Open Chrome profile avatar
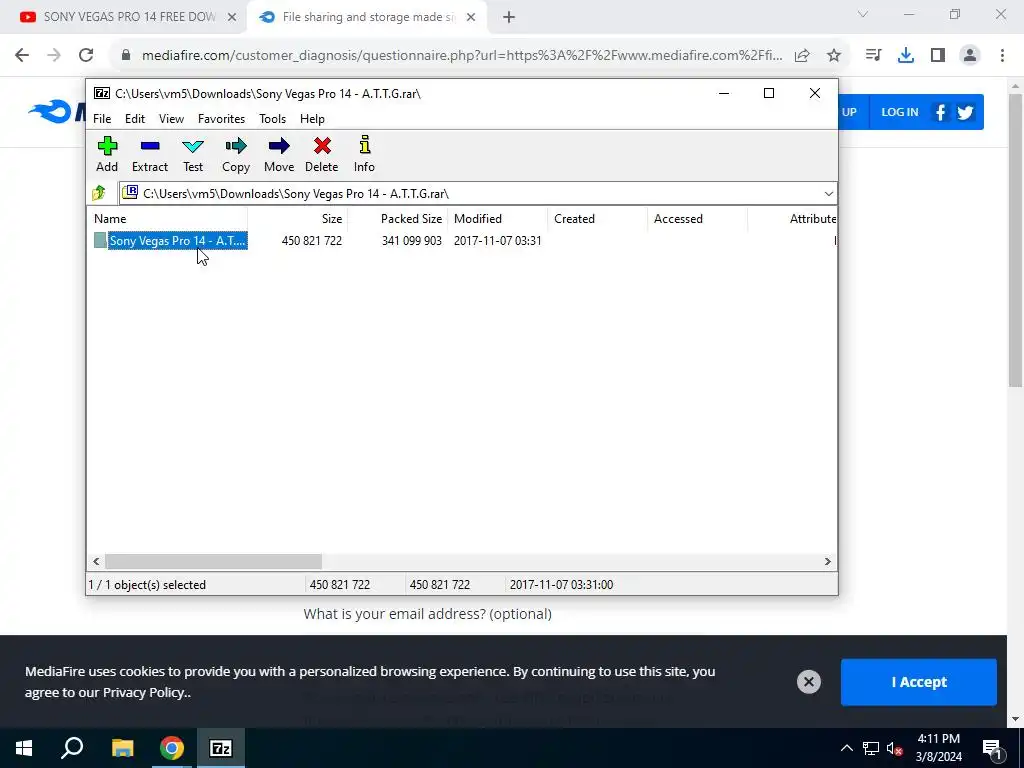The image size is (1024, 768). click(970, 56)
